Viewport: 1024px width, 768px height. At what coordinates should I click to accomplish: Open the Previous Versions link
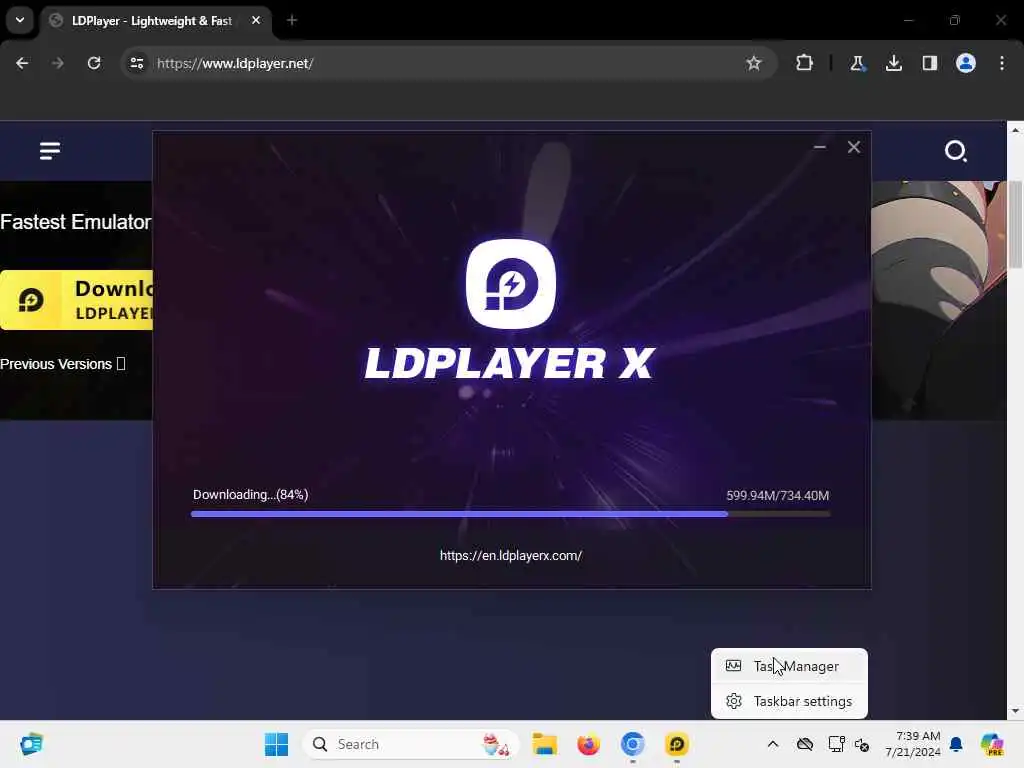tap(62, 364)
